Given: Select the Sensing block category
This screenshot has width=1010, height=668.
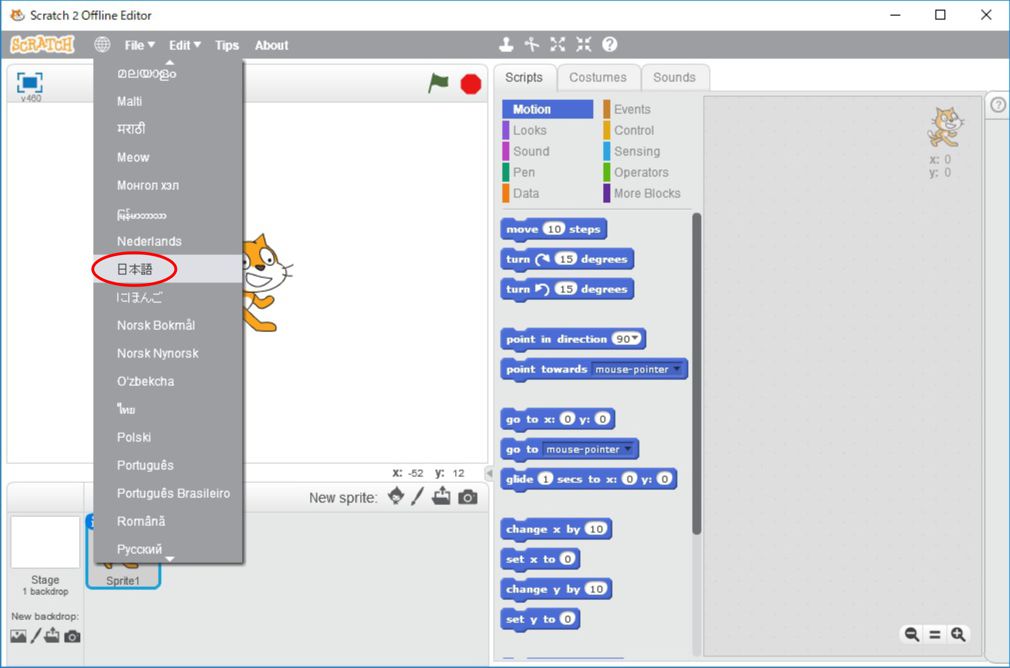Looking at the screenshot, I should click(647, 151).
